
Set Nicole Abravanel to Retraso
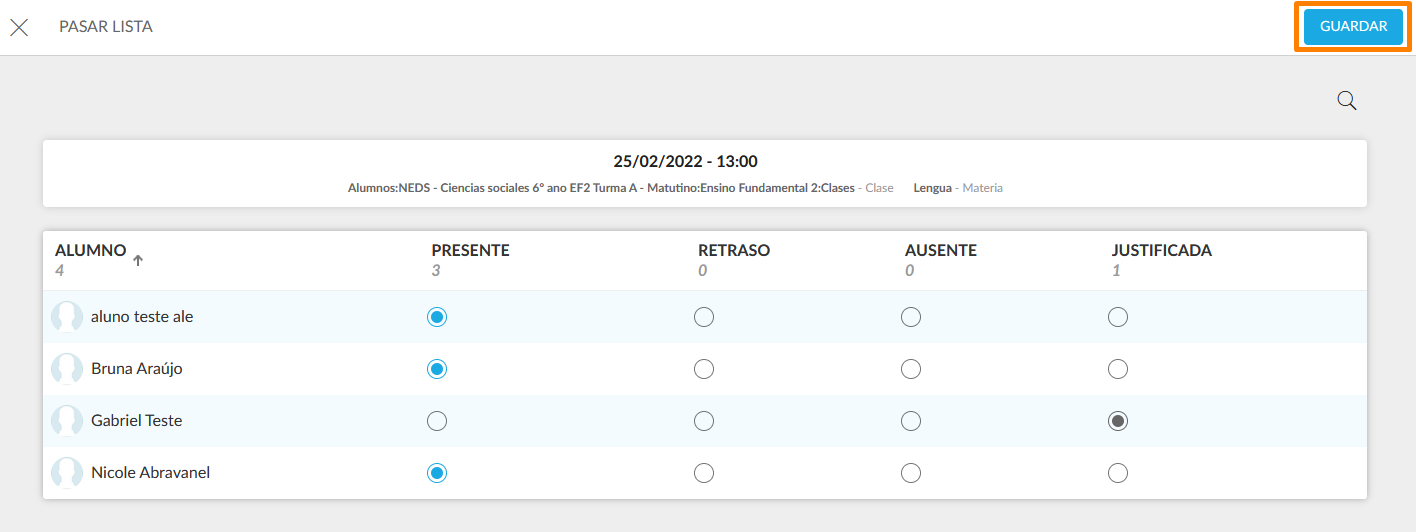pyautogui.click(x=704, y=473)
